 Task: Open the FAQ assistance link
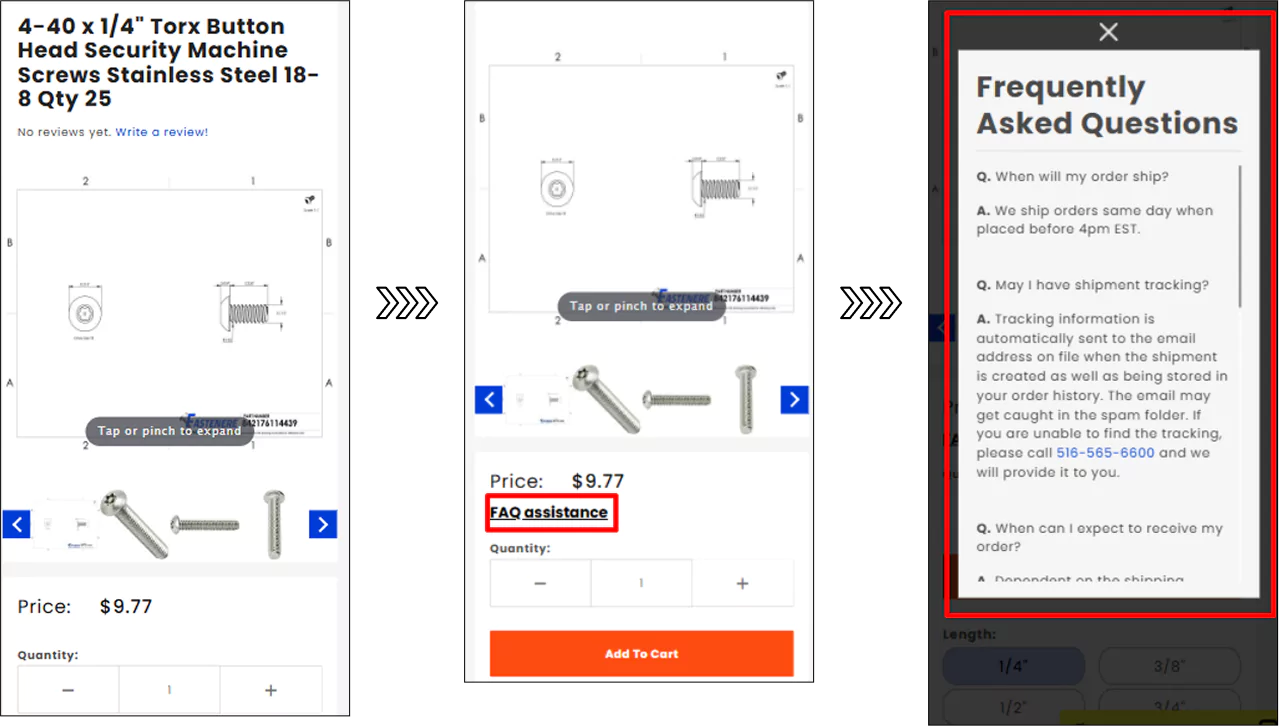point(549,512)
